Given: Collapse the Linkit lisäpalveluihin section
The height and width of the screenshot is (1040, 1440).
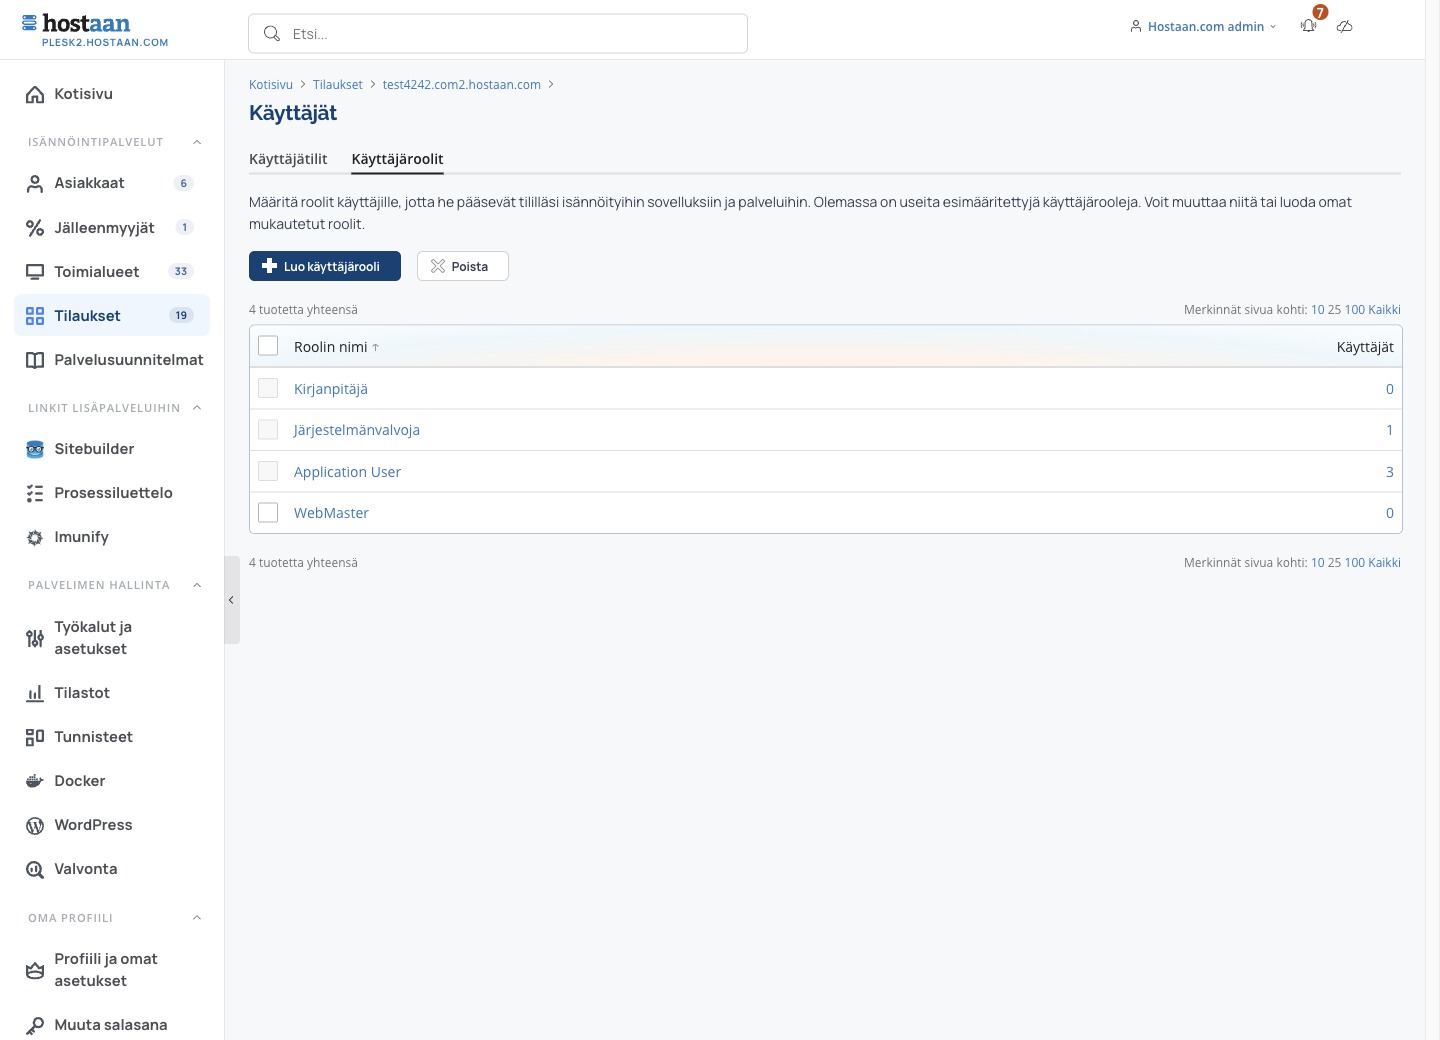Looking at the screenshot, I should point(197,408).
